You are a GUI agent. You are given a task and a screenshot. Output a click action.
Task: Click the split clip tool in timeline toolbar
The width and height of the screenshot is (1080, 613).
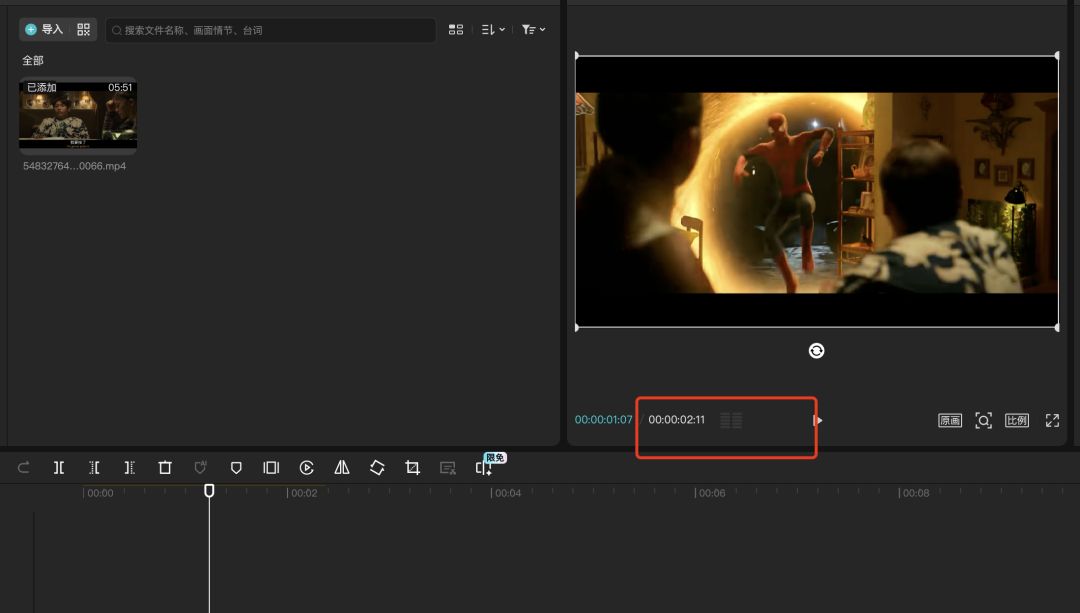coord(59,467)
